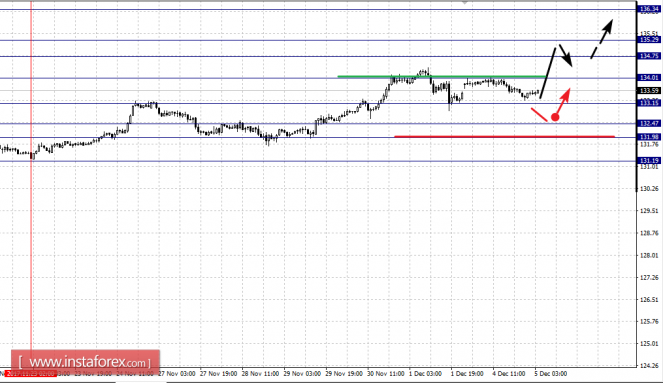The width and height of the screenshot is (663, 383).
Task: Click the 125.76 value on price axis
Action: (650, 321)
